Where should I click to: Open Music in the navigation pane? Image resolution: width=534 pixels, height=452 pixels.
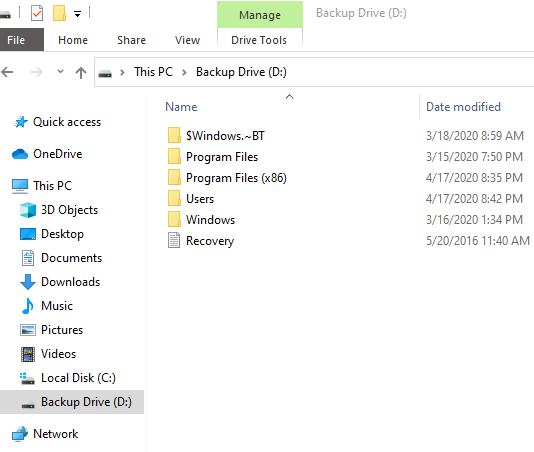[x=57, y=306]
